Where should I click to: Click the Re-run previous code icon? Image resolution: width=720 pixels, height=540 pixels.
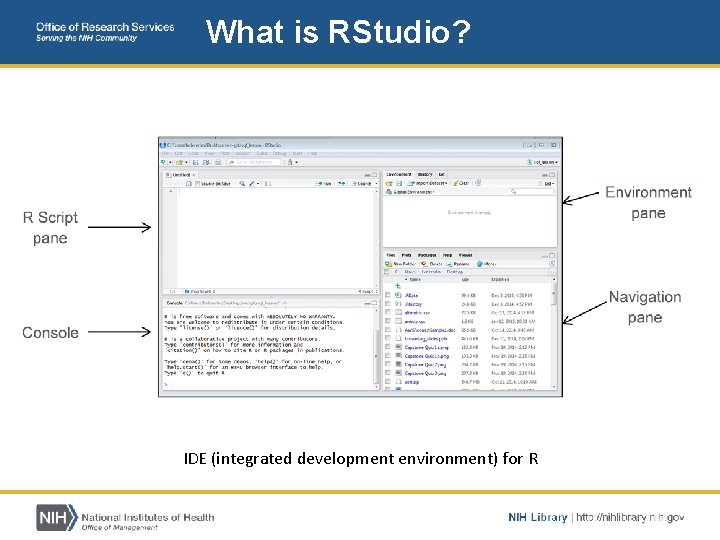coord(342,183)
